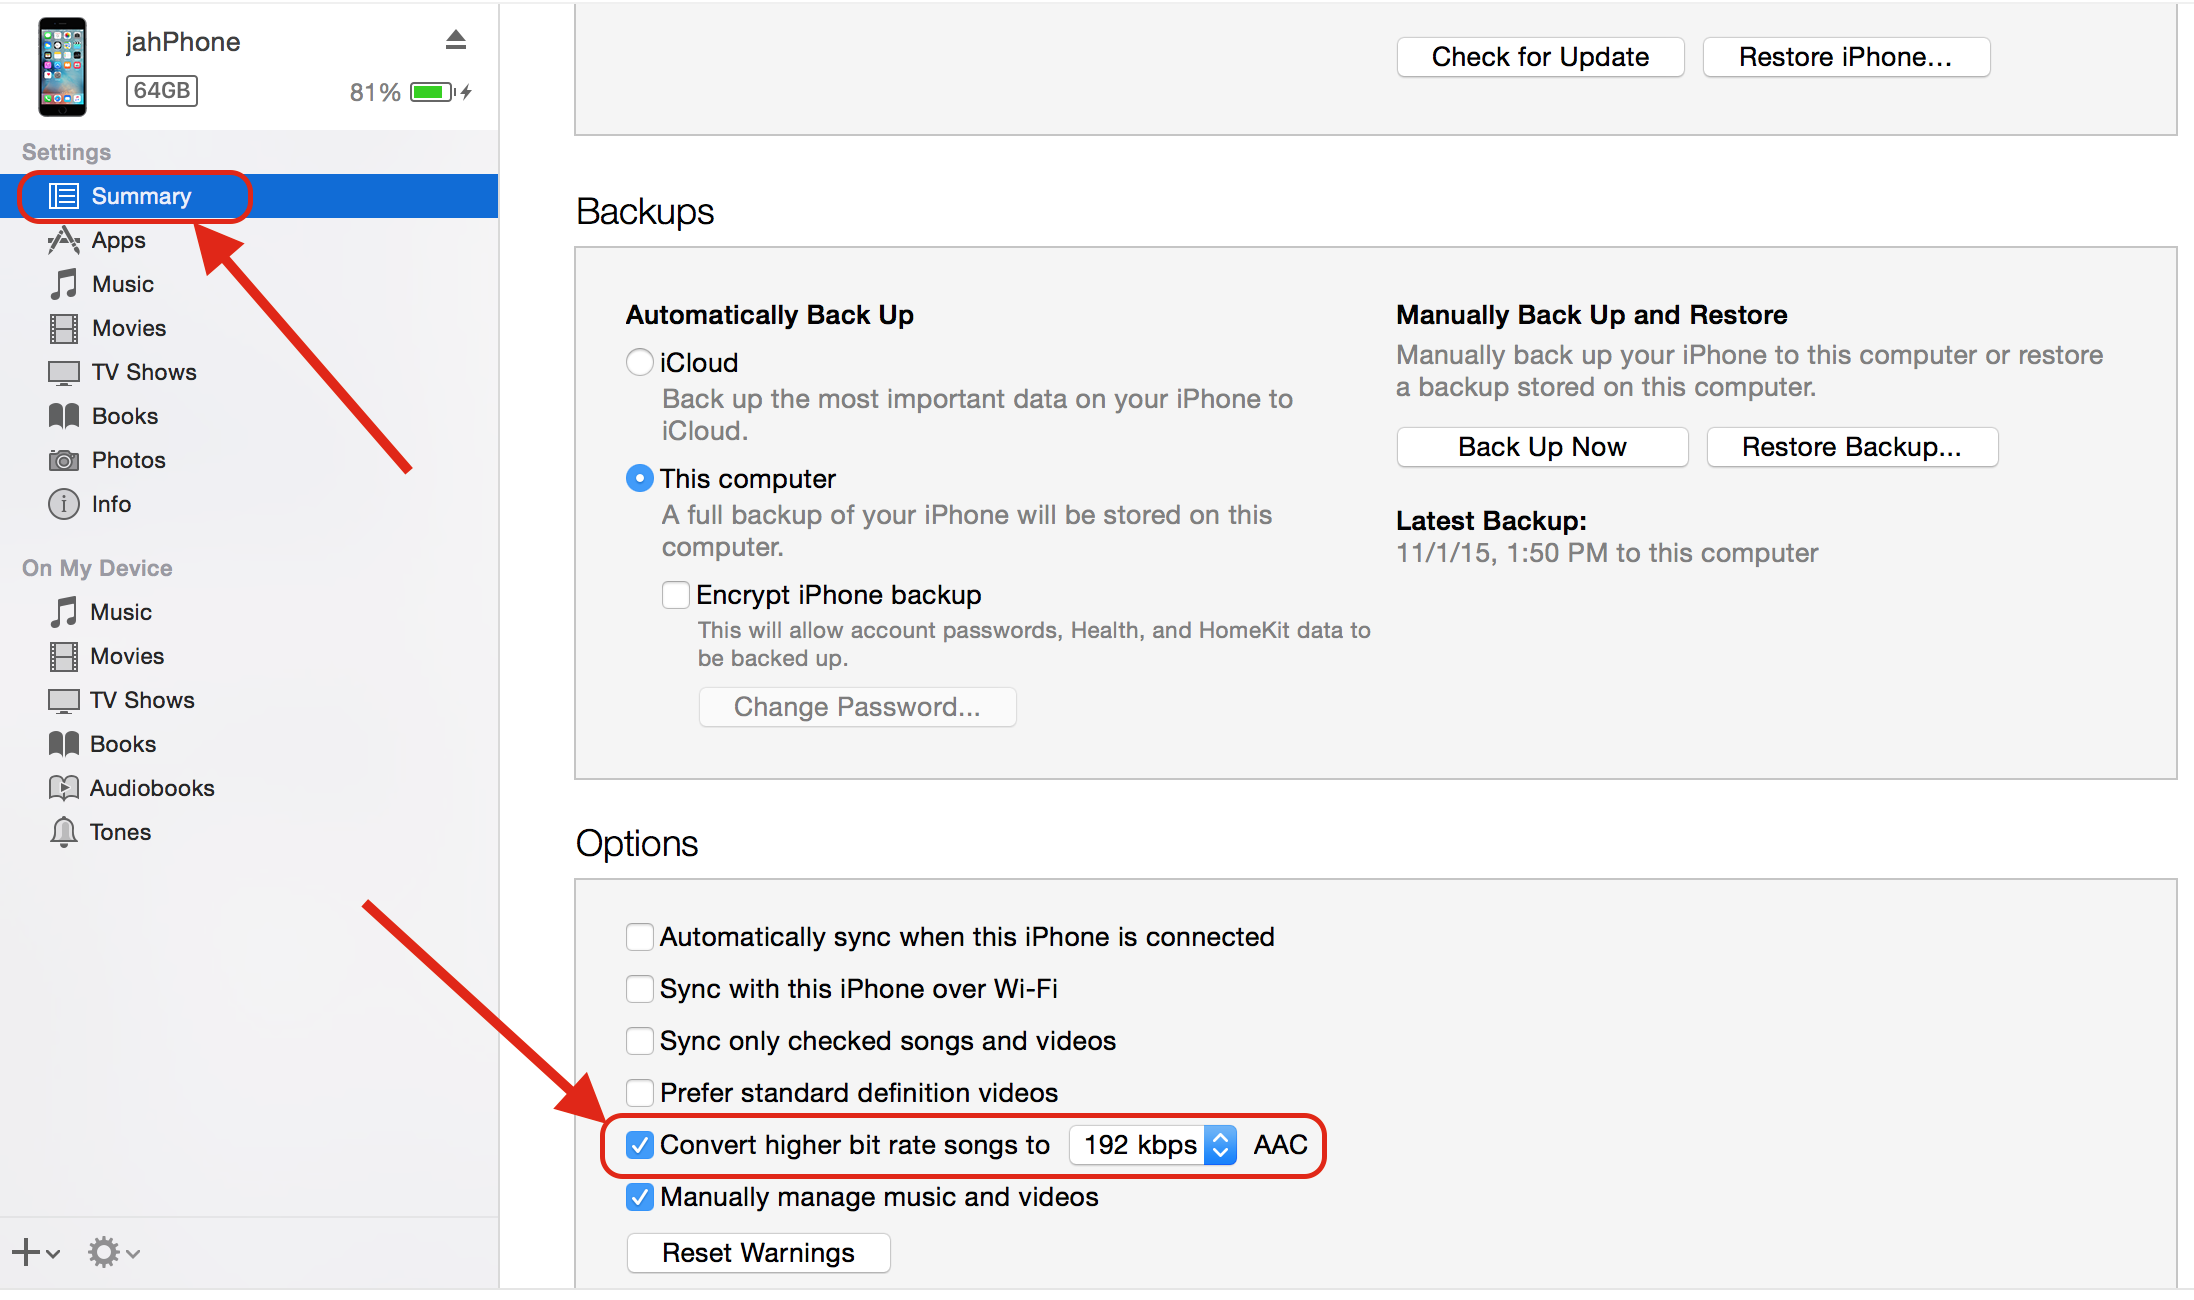Click TV Shows icon under Settings
The width and height of the screenshot is (2194, 1300).
pos(64,372)
